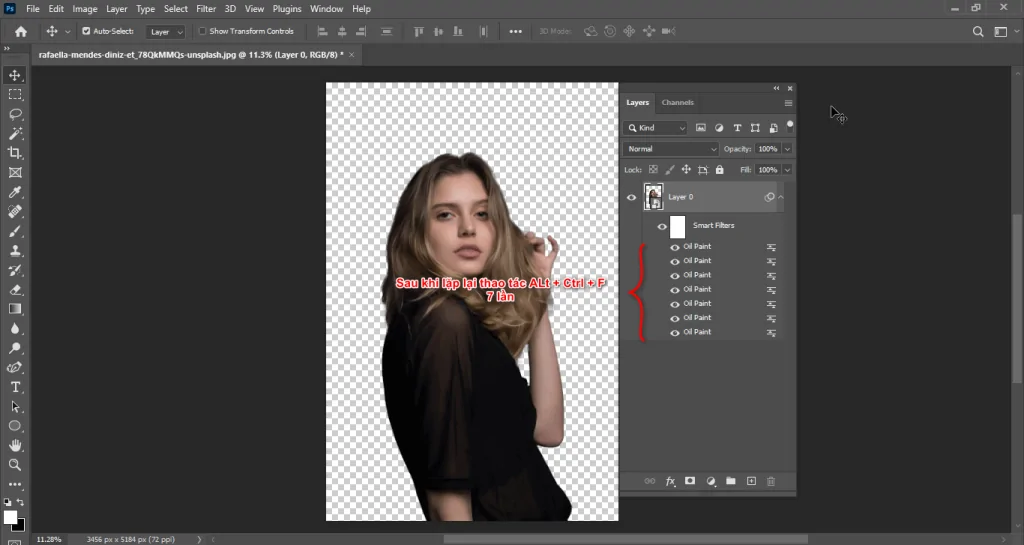Click the Home icon in options bar

(21, 31)
